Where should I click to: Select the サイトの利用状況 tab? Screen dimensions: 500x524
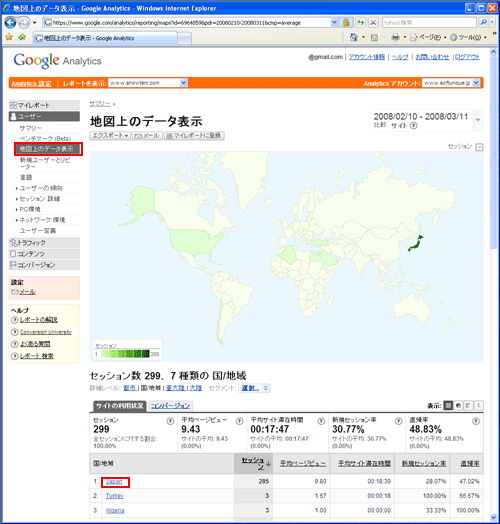(x=119, y=406)
